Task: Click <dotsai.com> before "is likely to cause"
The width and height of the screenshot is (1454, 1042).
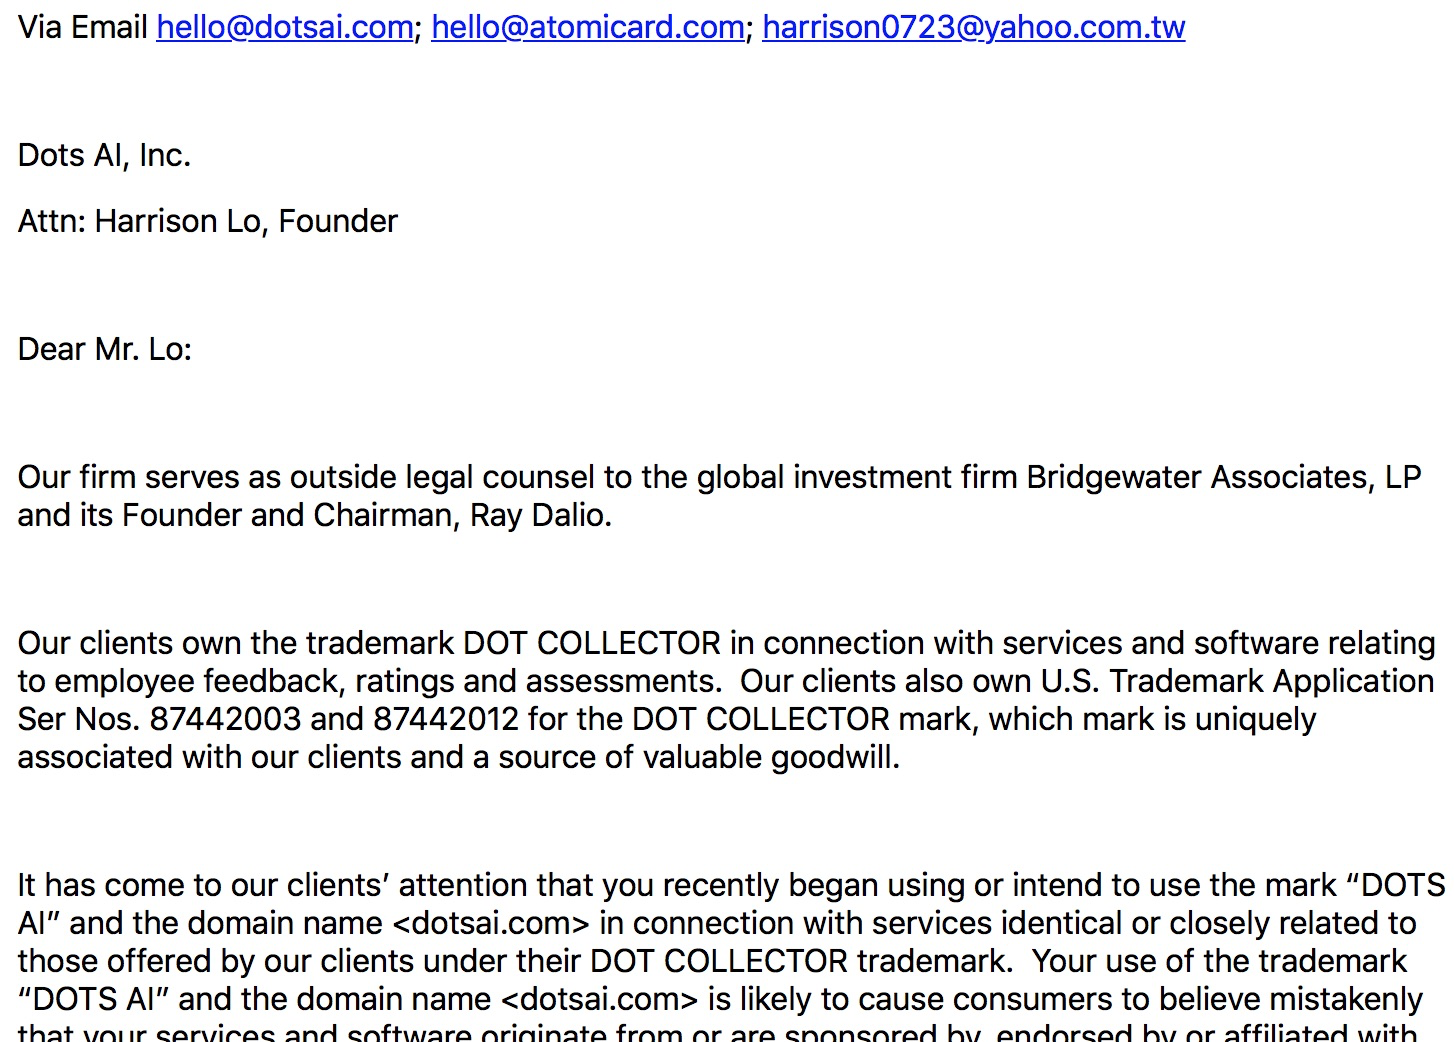Action: [599, 999]
